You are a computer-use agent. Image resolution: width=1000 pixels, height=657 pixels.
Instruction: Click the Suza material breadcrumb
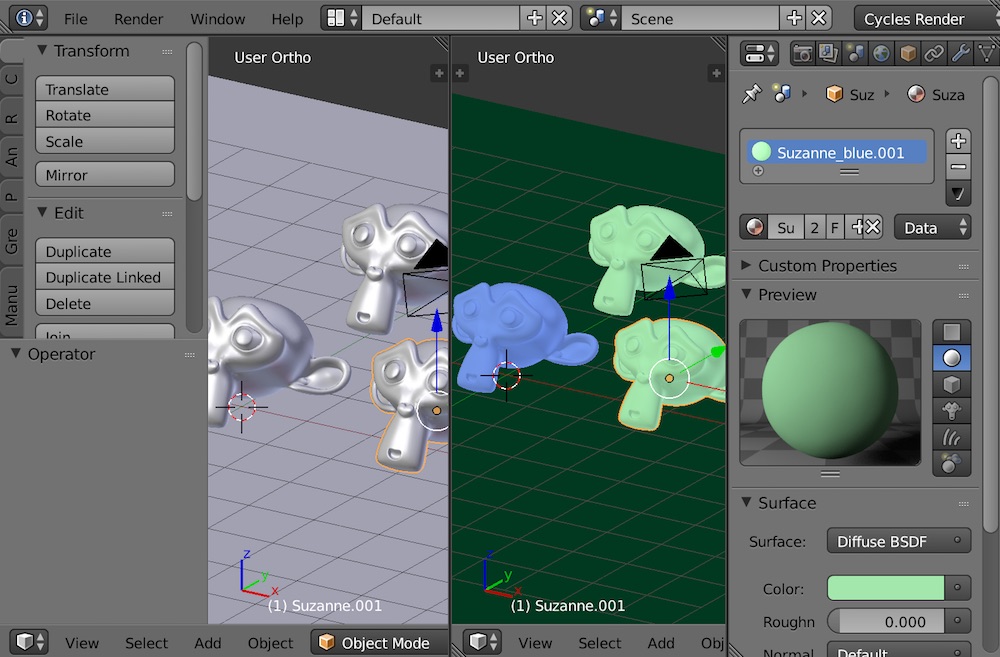tap(936, 94)
